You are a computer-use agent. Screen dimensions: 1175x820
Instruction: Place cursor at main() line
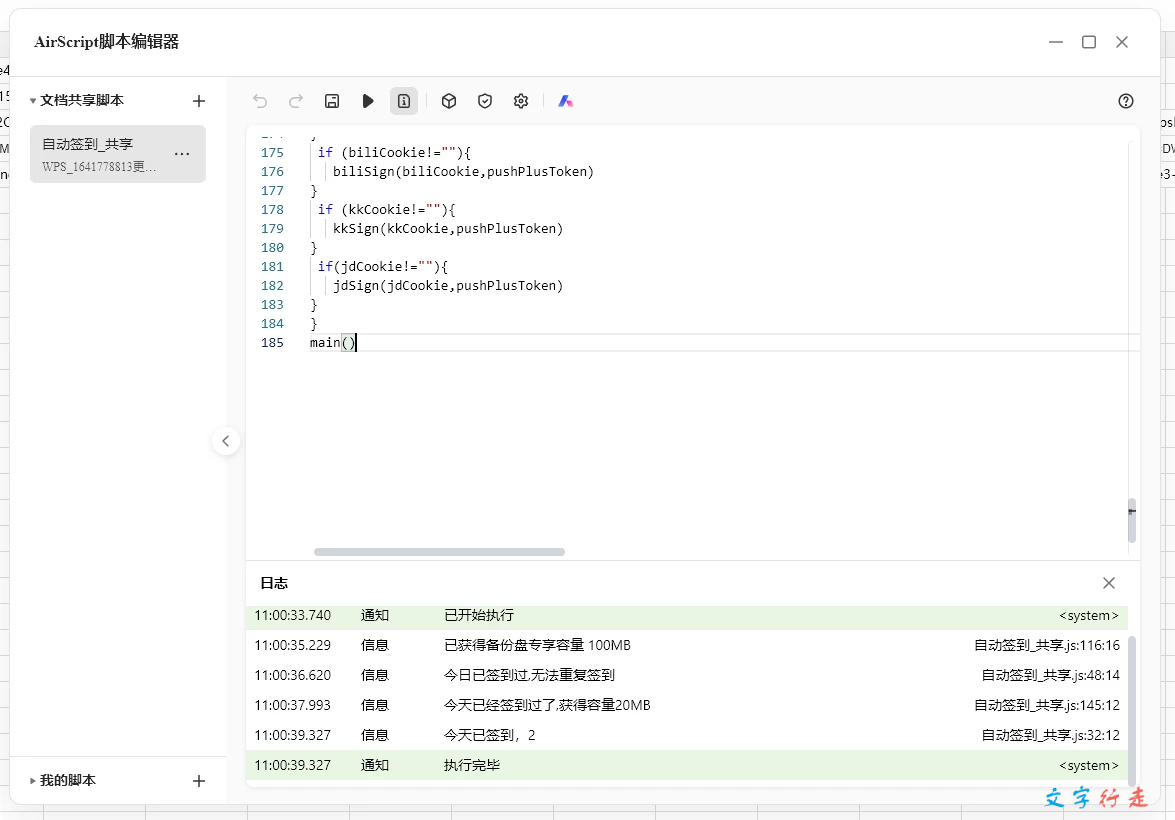pyautogui.click(x=333, y=343)
